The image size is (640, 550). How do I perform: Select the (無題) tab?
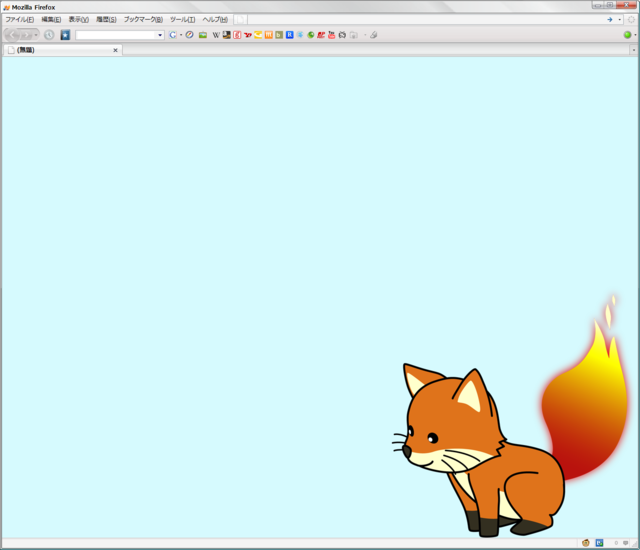pos(63,50)
